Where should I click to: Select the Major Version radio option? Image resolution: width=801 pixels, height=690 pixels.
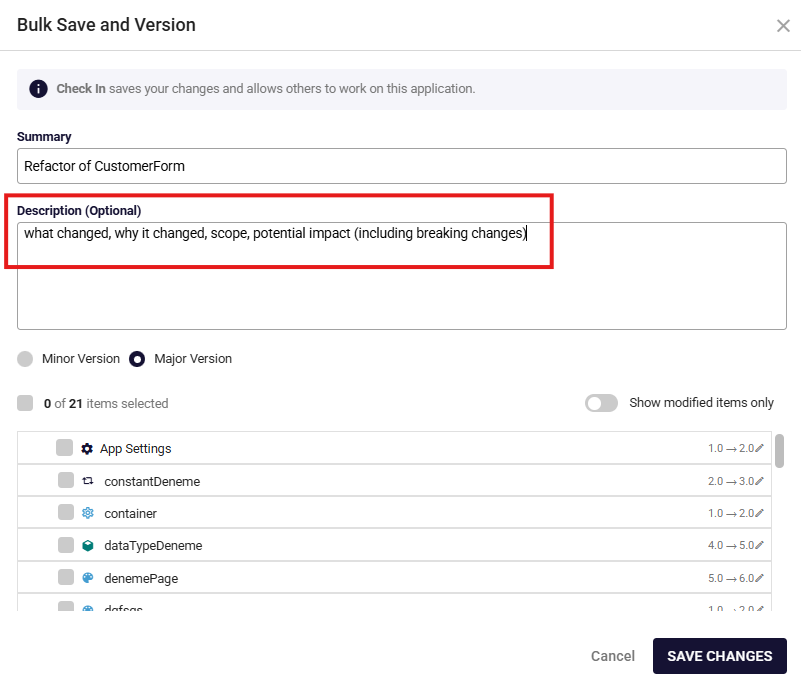(x=137, y=359)
